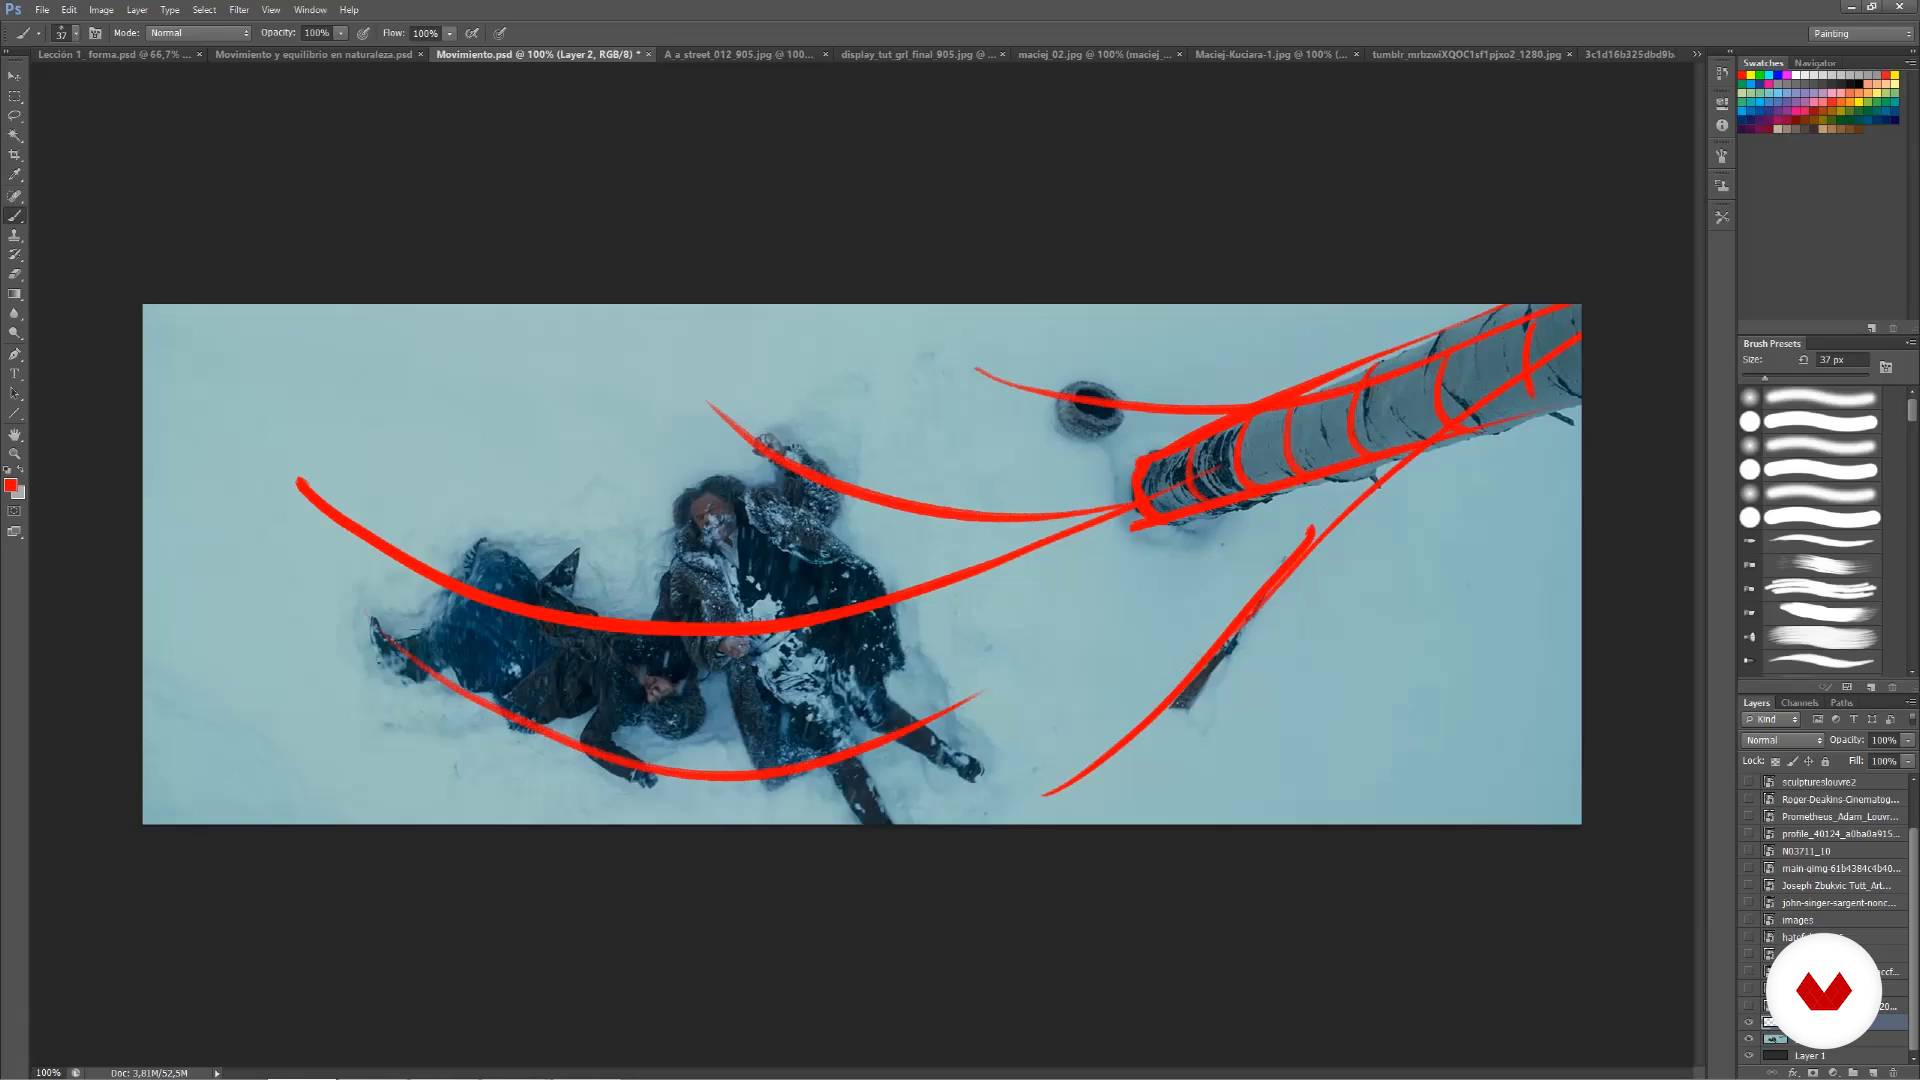Open brush Flow slider arrow
The width and height of the screenshot is (1920, 1080).
(450, 33)
